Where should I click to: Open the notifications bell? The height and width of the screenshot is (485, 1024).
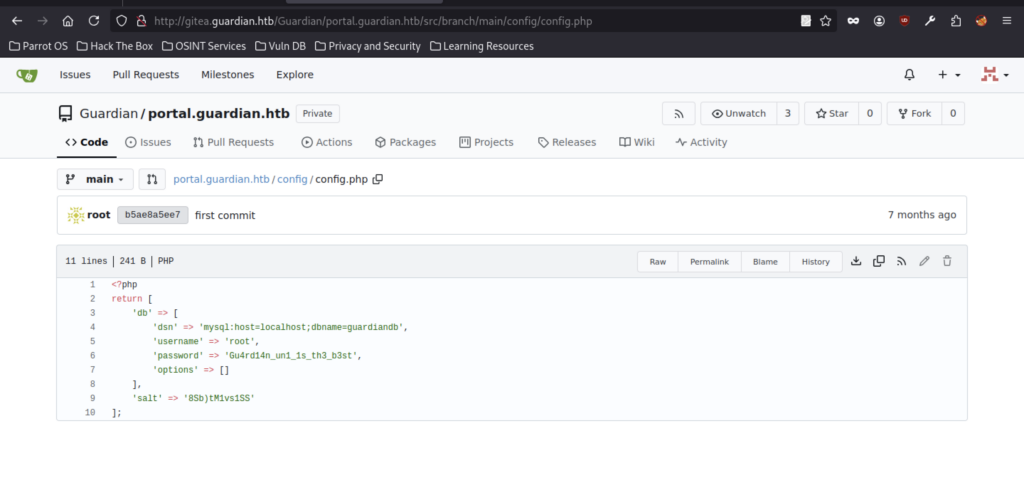(909, 75)
